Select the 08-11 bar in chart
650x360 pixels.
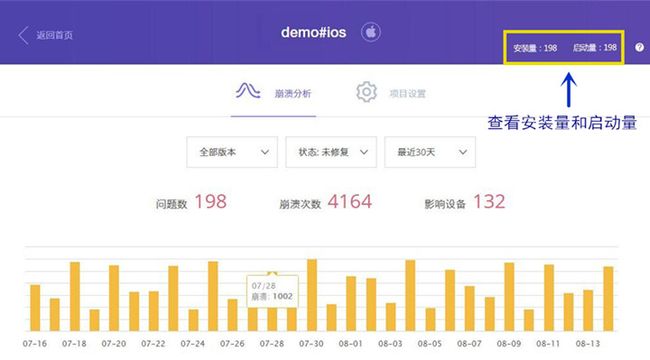click(549, 298)
